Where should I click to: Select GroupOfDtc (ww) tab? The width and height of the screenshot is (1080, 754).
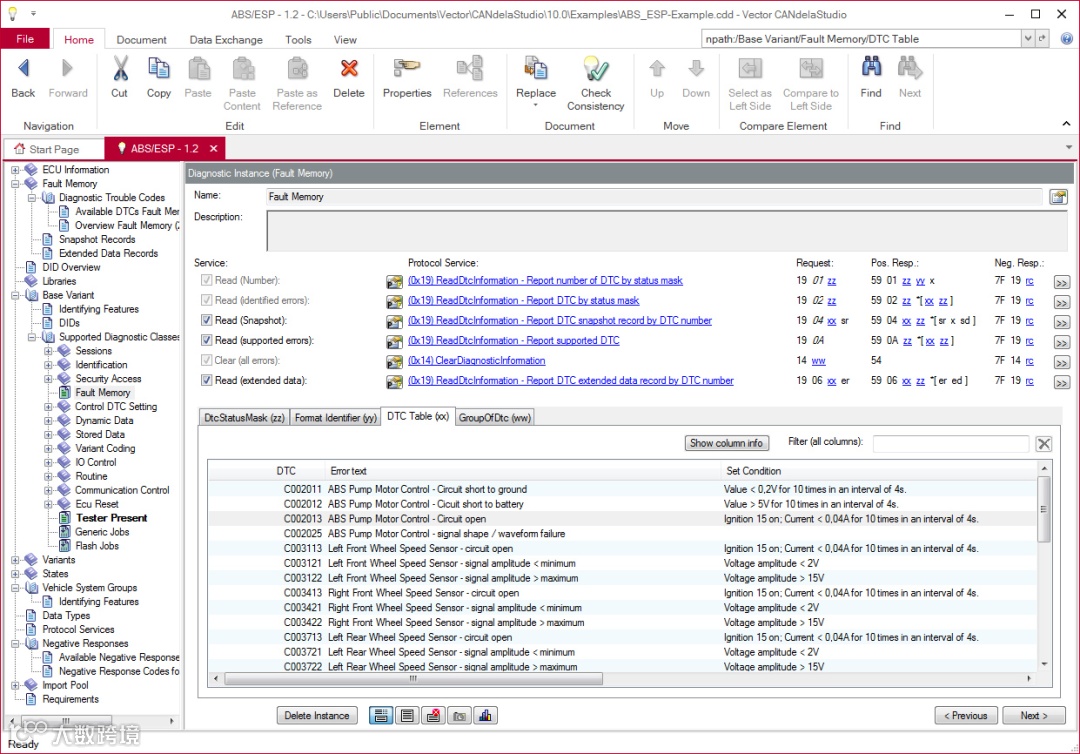495,418
